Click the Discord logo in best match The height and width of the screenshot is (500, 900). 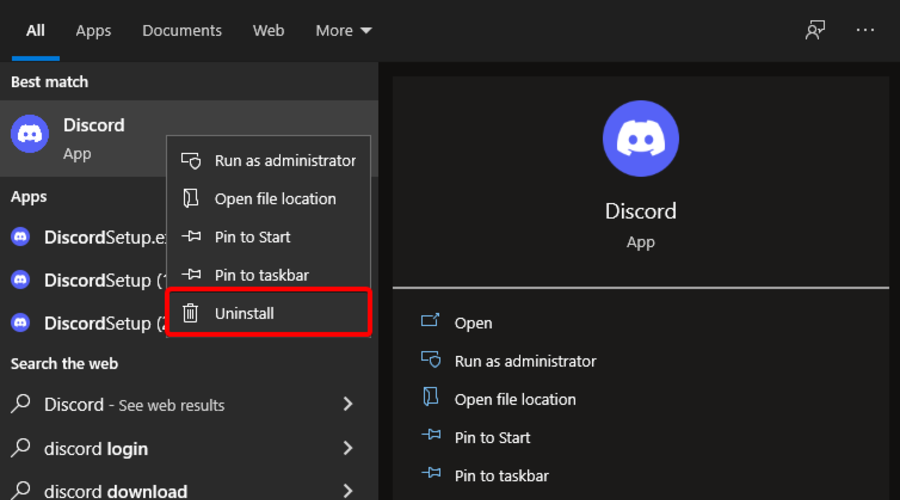(x=30, y=133)
